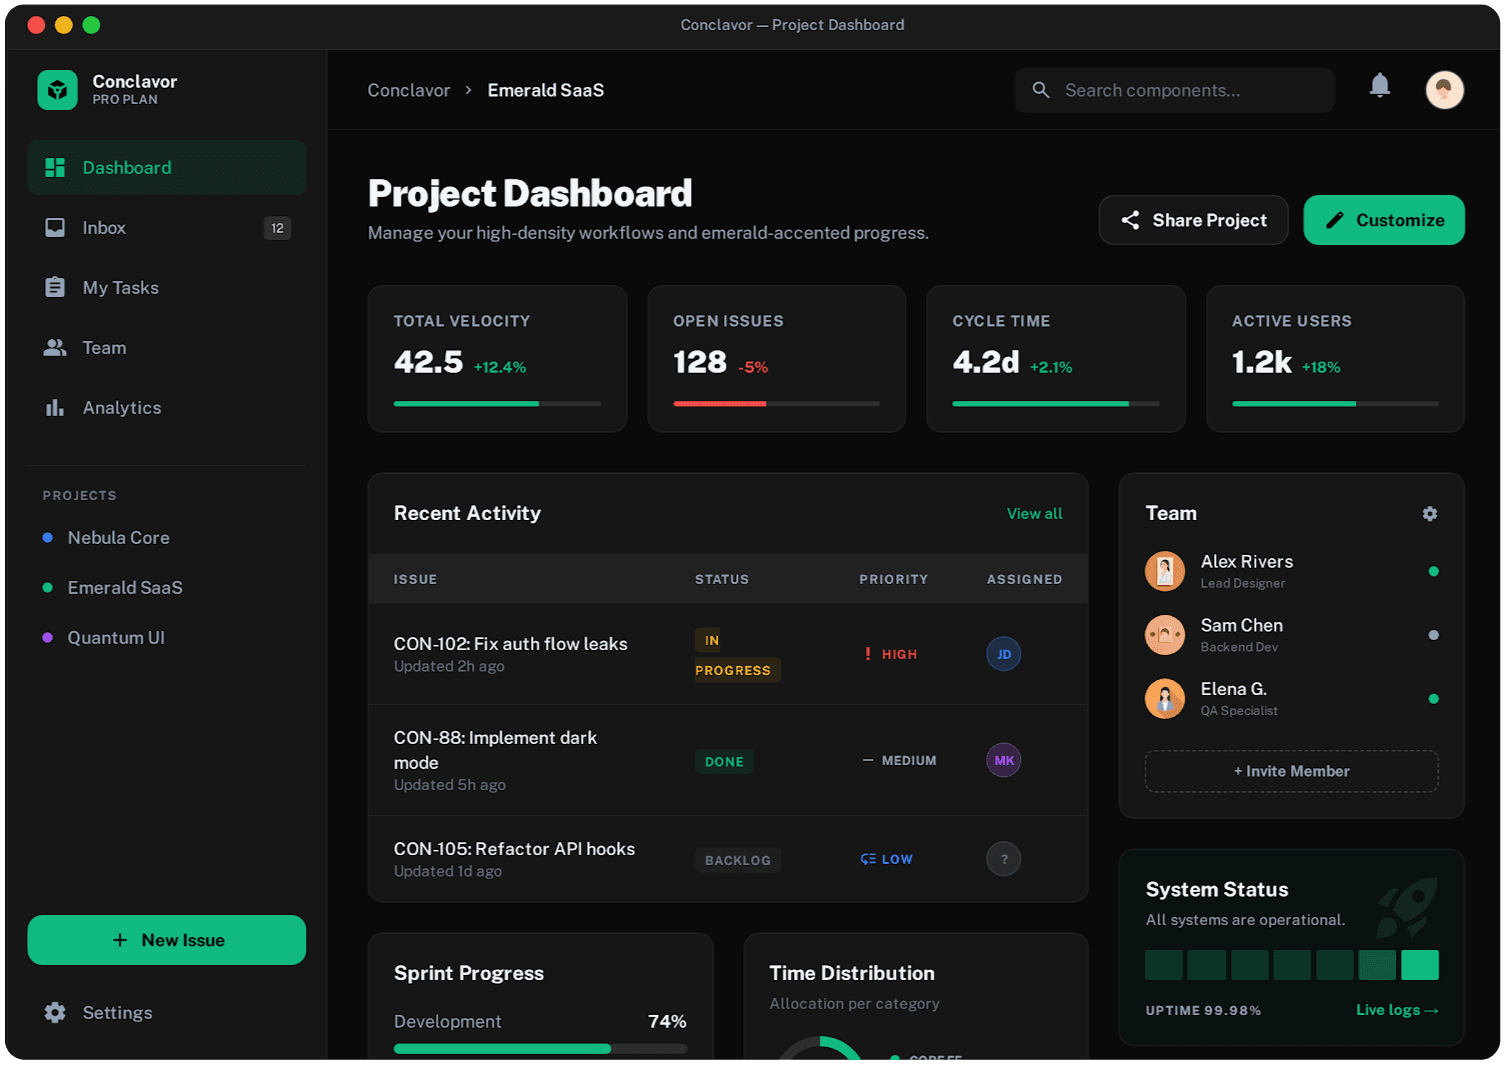Select the Nebula Core project
1507x1068 pixels.
(118, 537)
